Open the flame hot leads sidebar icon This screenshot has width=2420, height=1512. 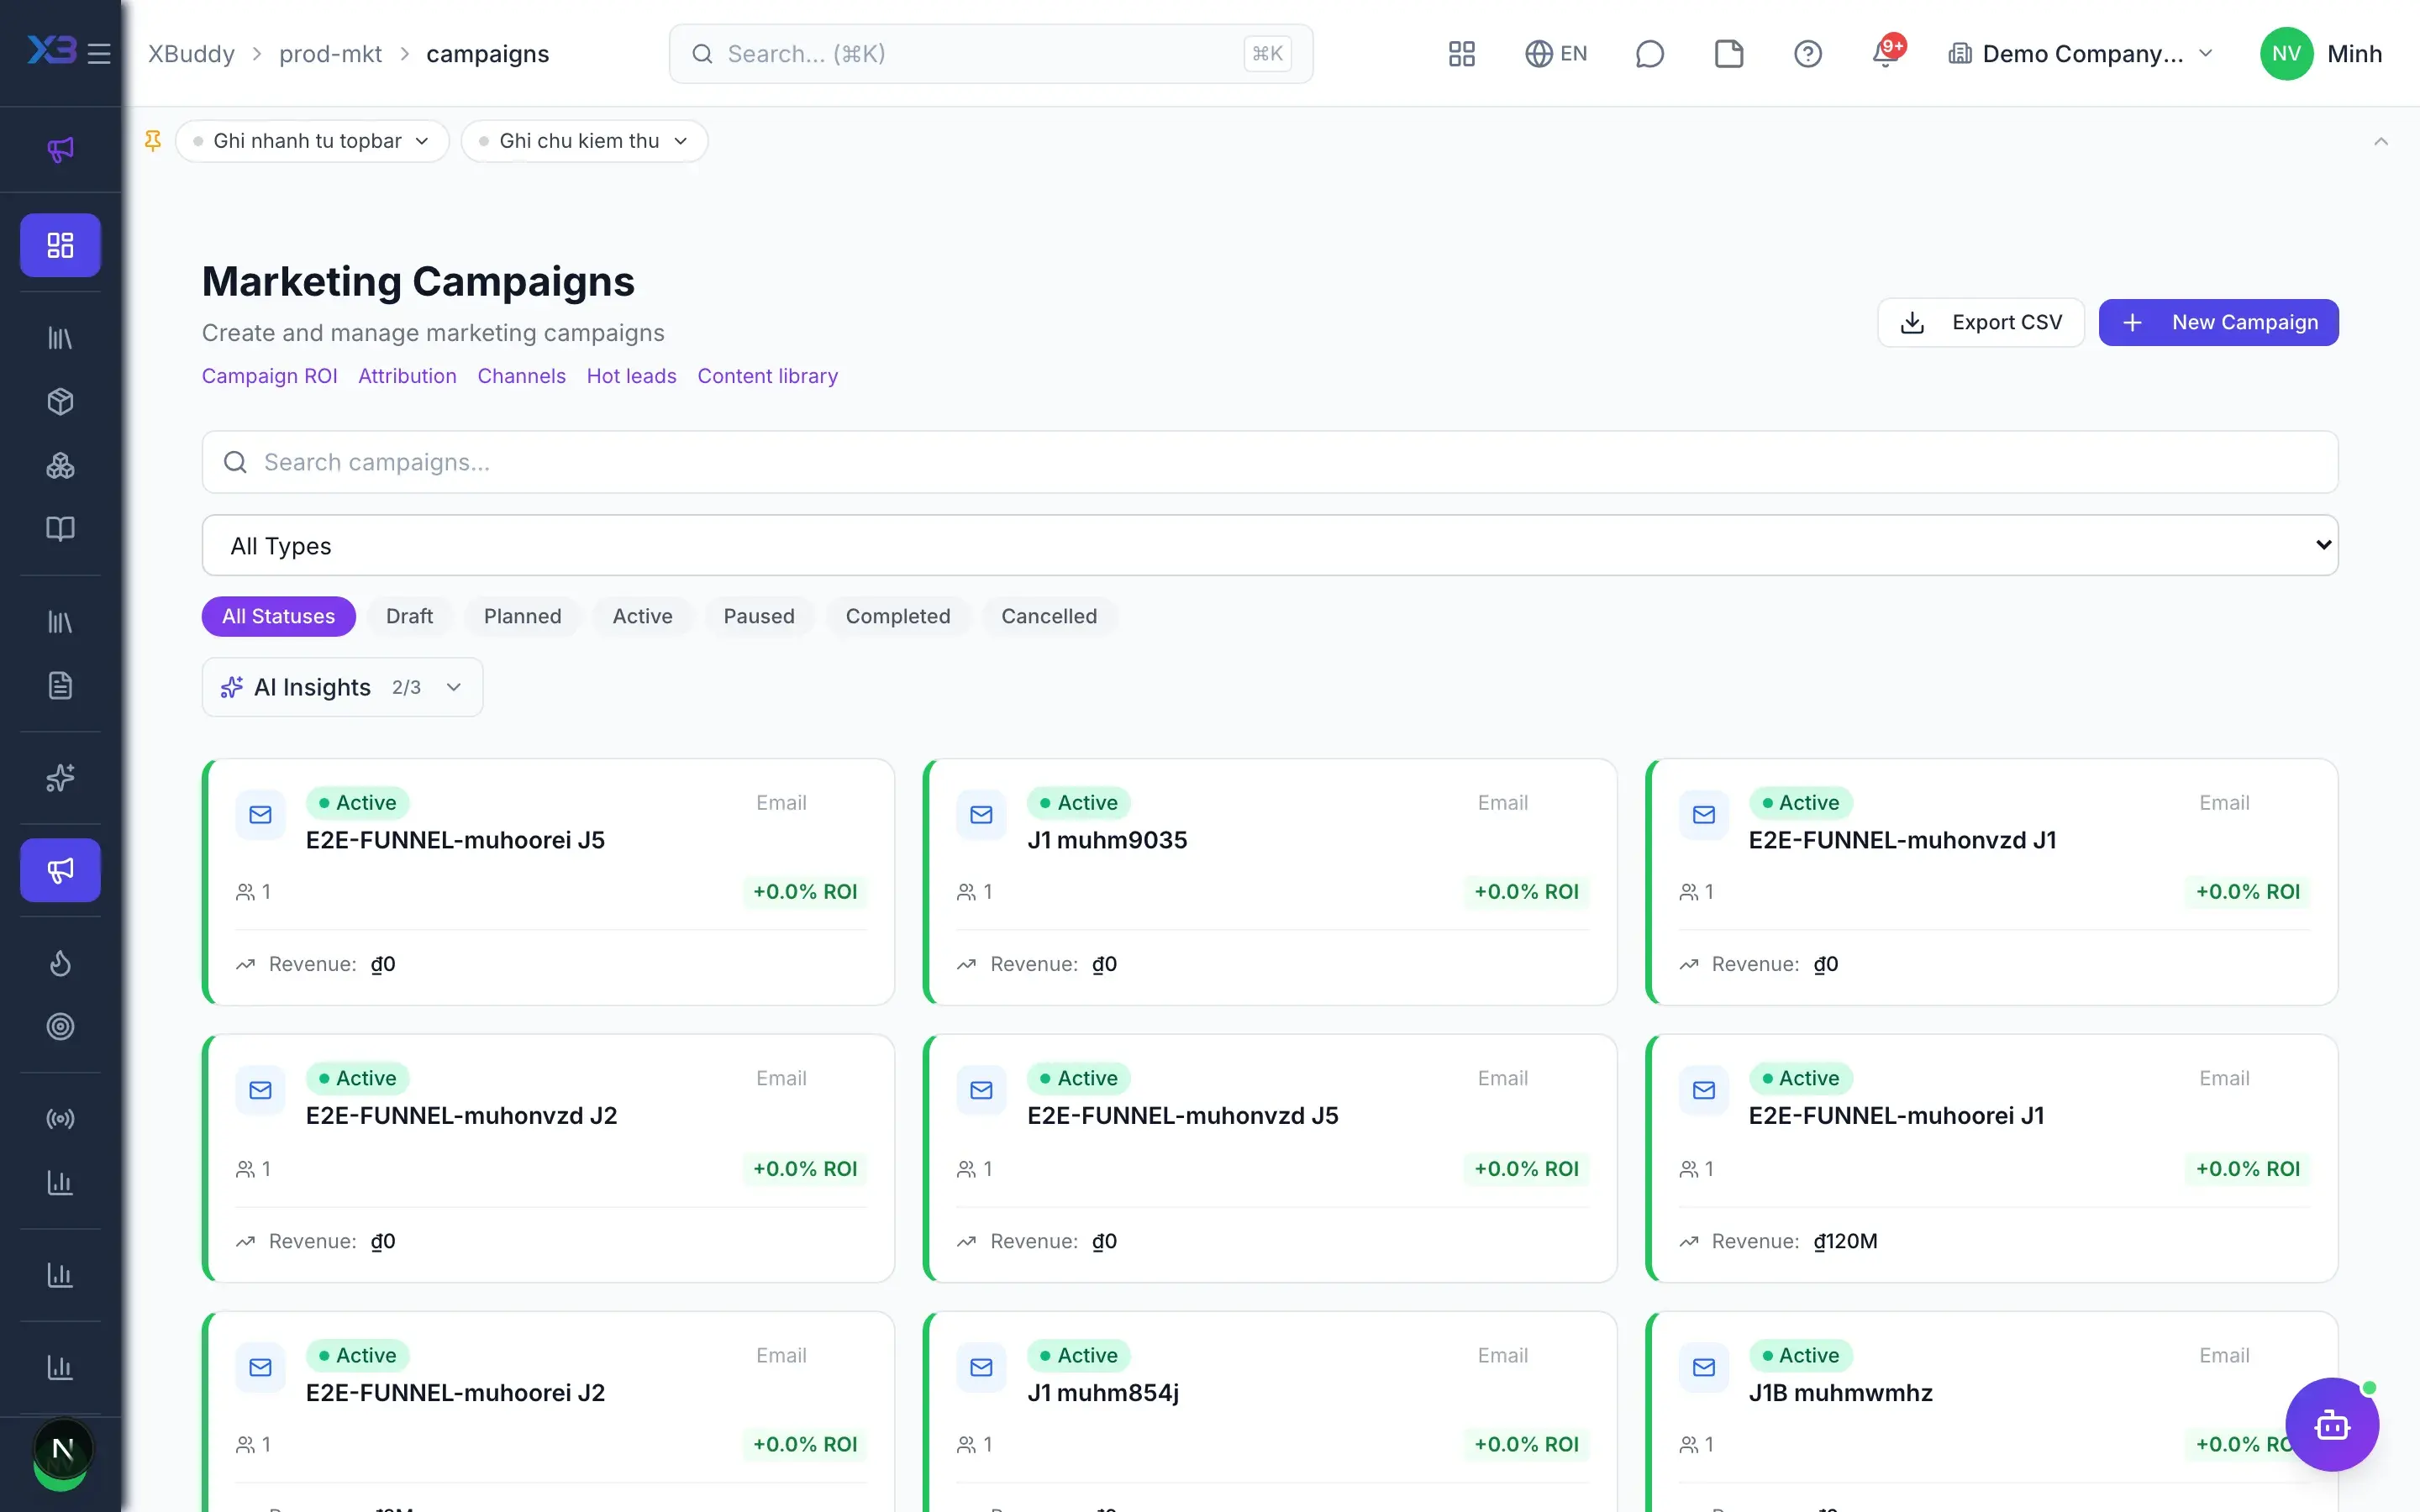click(x=60, y=963)
